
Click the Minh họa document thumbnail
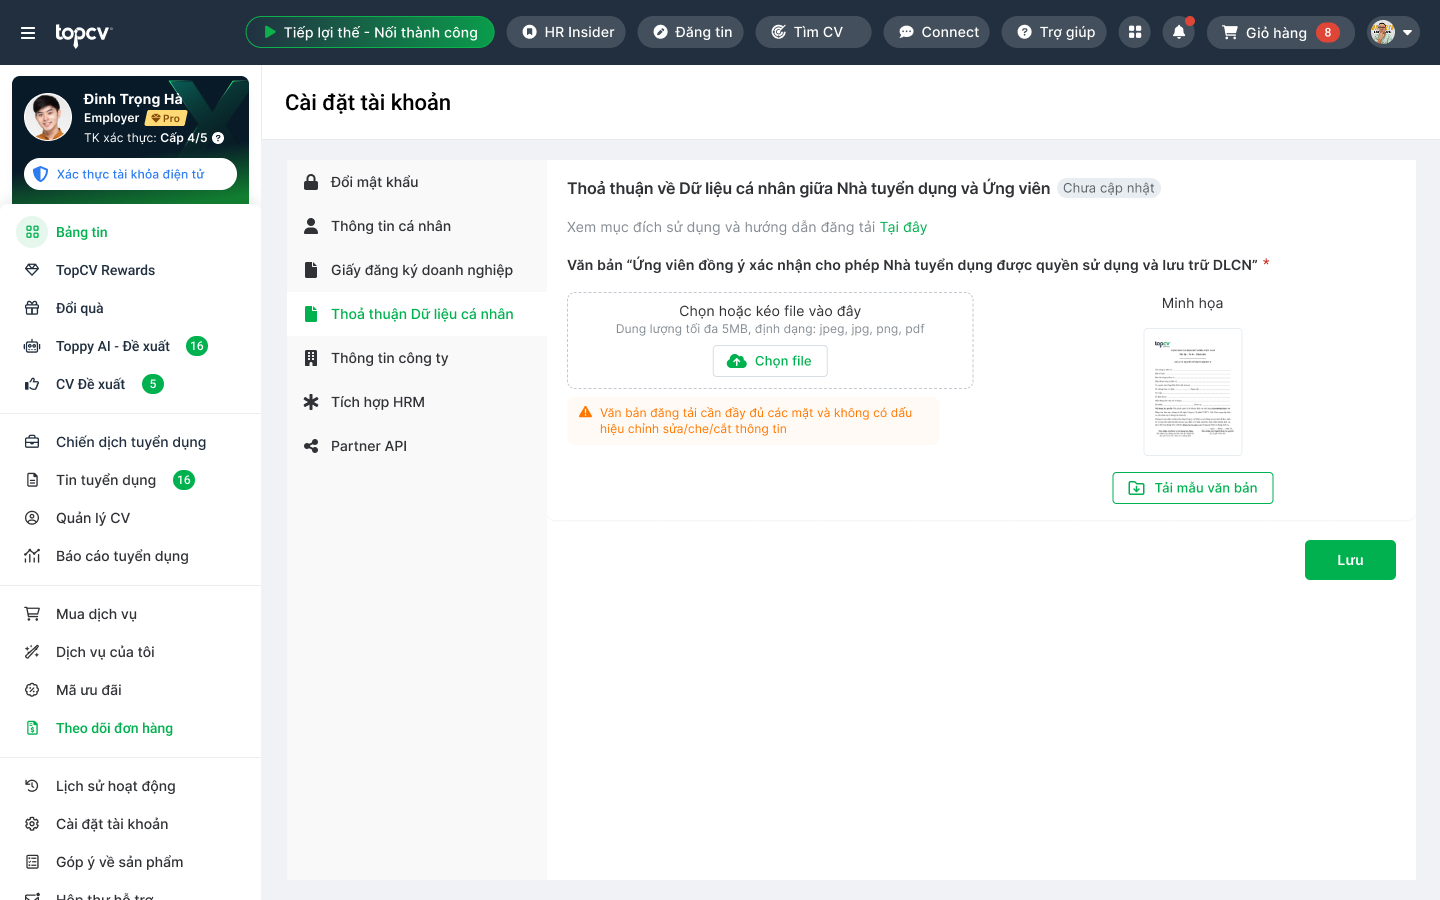tap(1193, 392)
